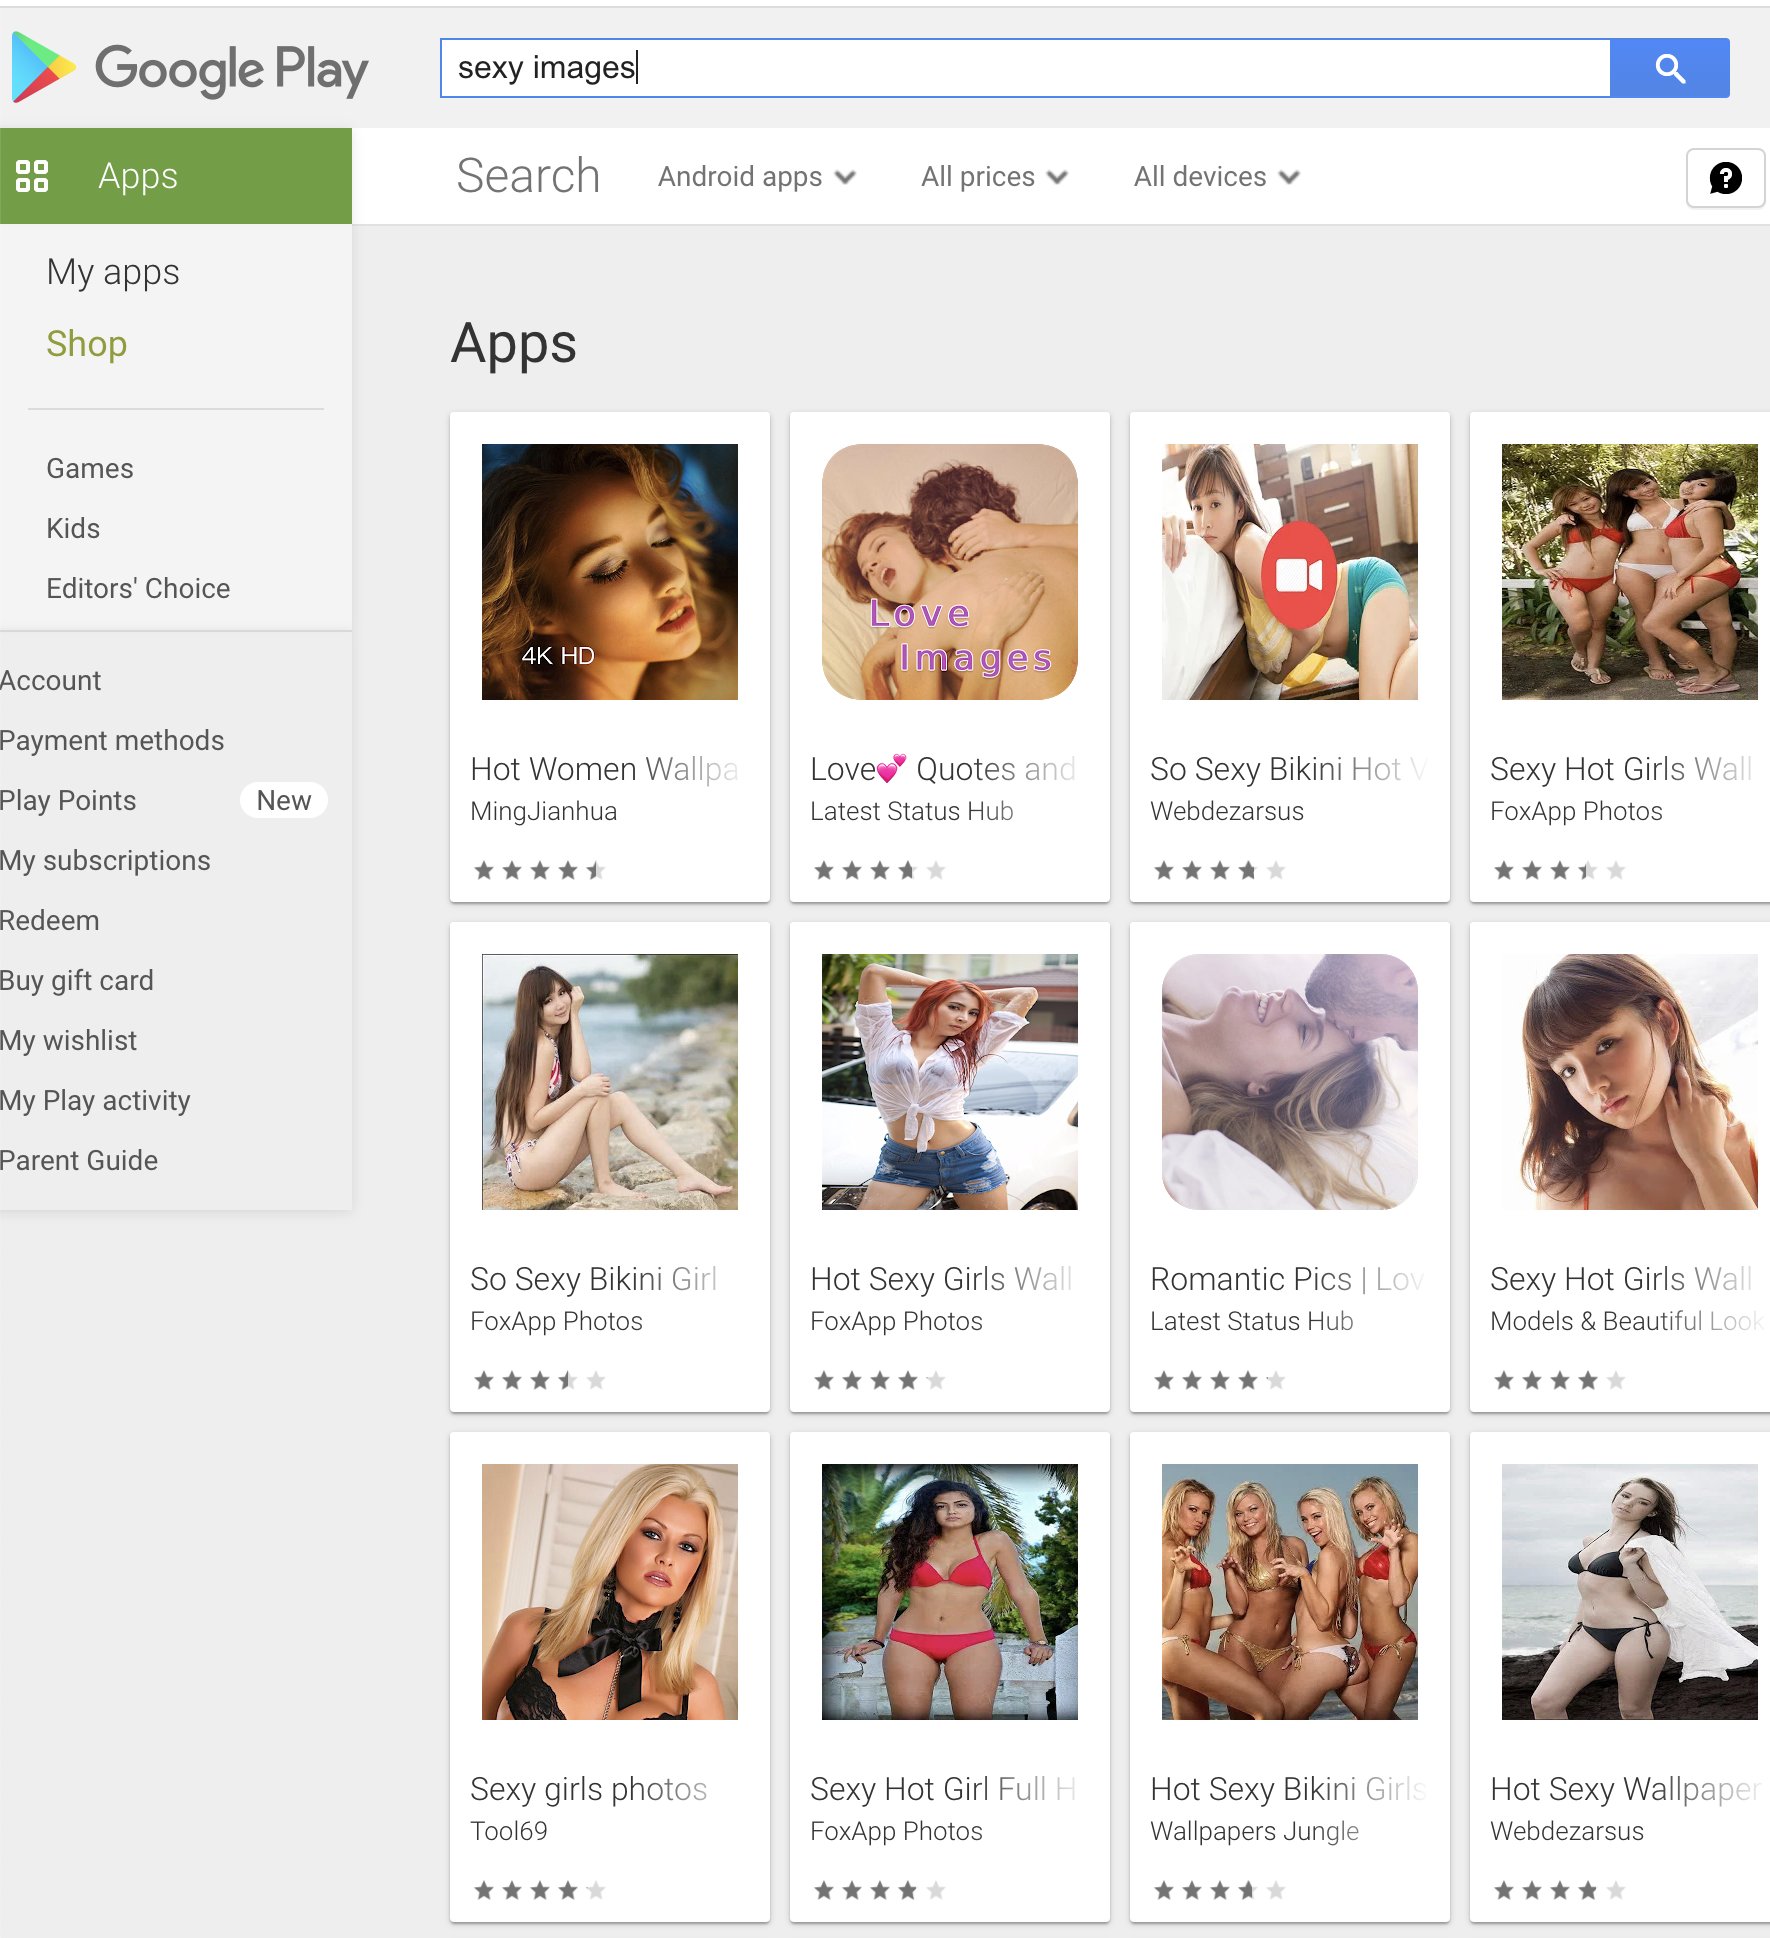The height and width of the screenshot is (1938, 1770).
Task: Open Payment methods link
Action: (x=112, y=740)
